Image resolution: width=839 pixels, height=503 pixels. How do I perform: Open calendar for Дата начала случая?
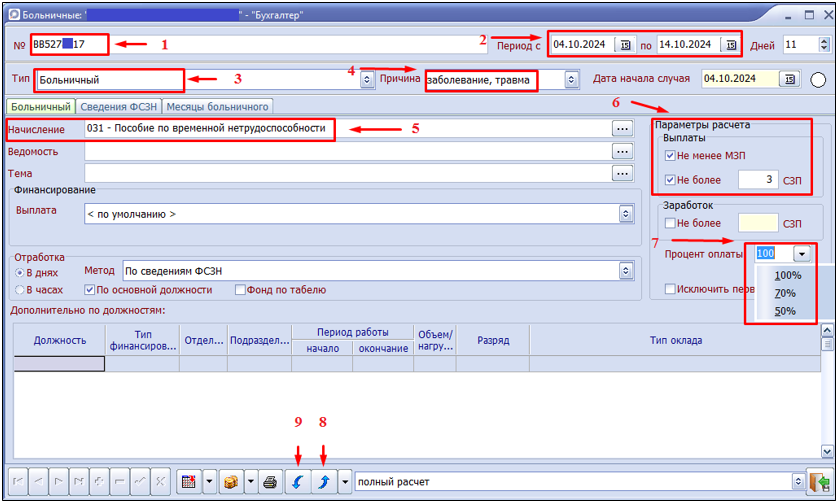click(x=789, y=79)
